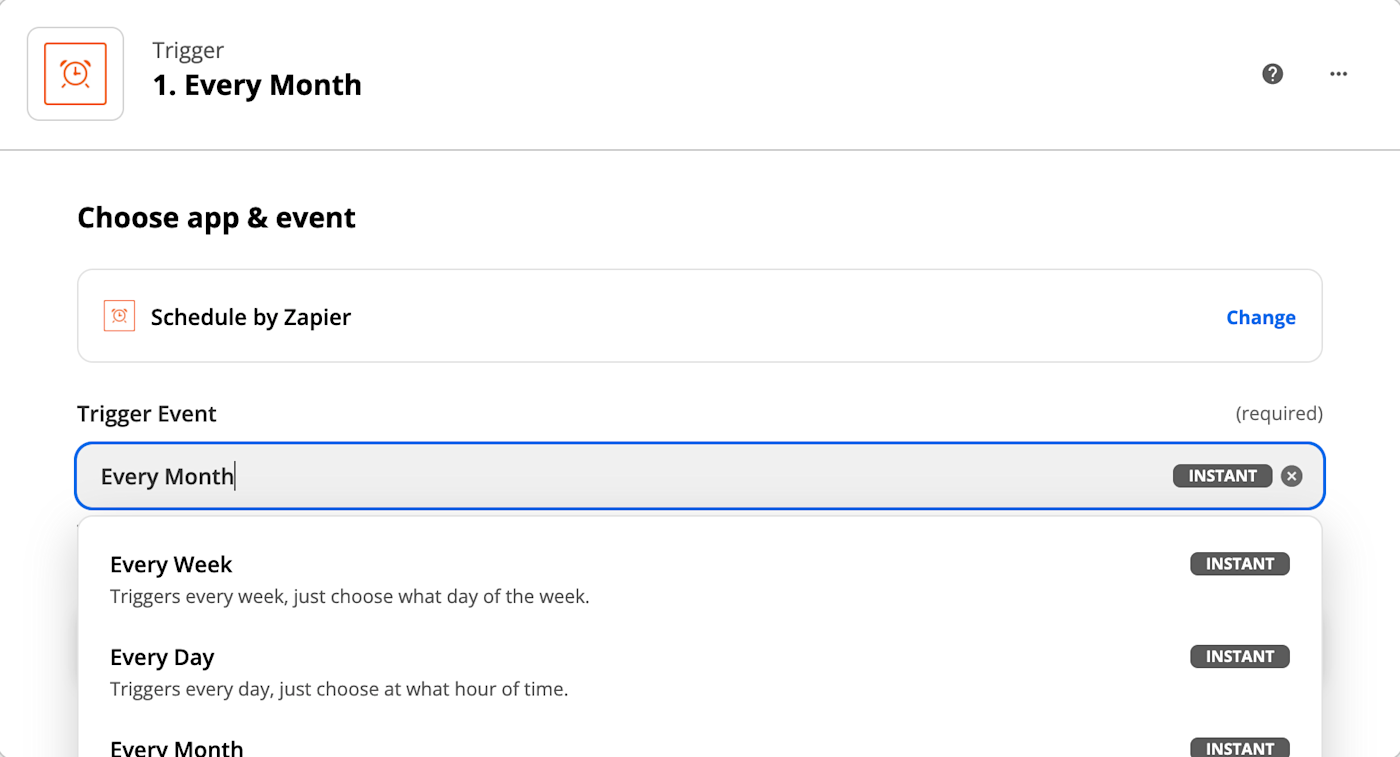Click the "1. Every Month" step title

coord(257,85)
